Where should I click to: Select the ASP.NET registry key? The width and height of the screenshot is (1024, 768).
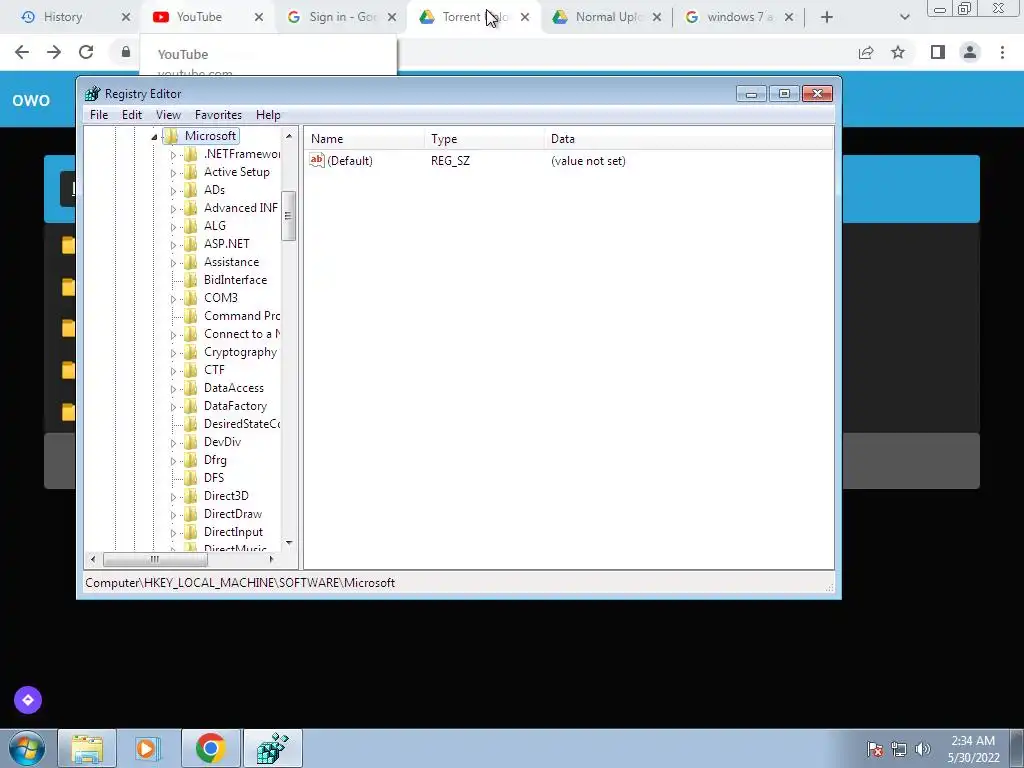pyautogui.click(x=227, y=244)
